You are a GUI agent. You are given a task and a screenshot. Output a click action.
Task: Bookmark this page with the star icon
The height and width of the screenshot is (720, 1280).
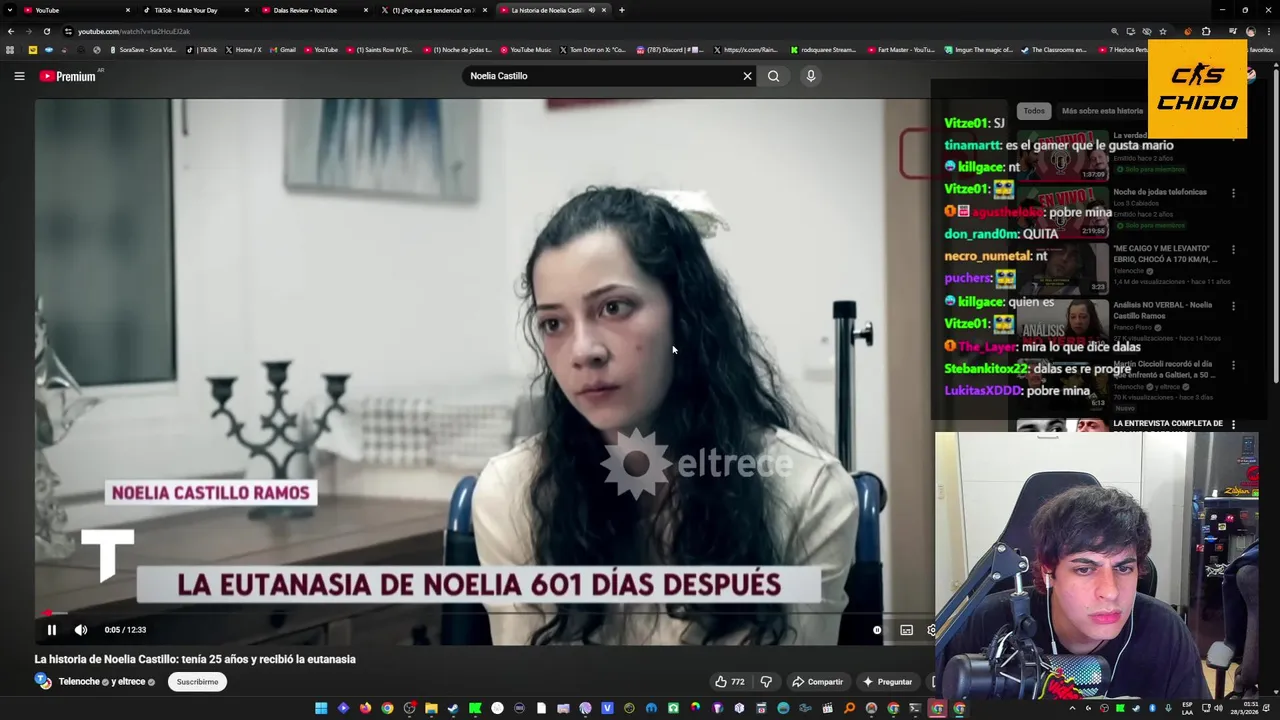click(1163, 31)
